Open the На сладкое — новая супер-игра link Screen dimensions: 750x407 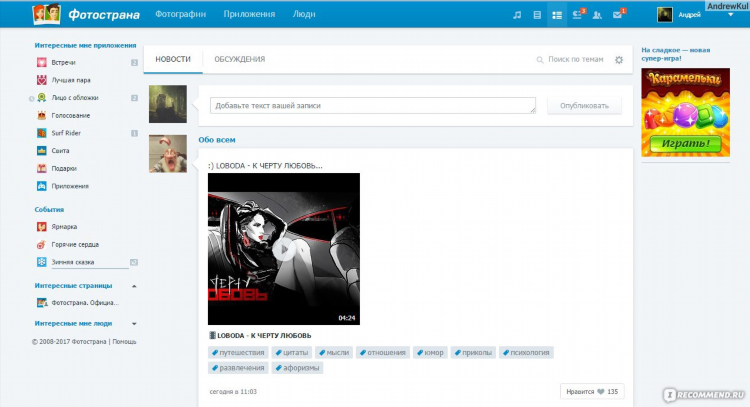675,54
